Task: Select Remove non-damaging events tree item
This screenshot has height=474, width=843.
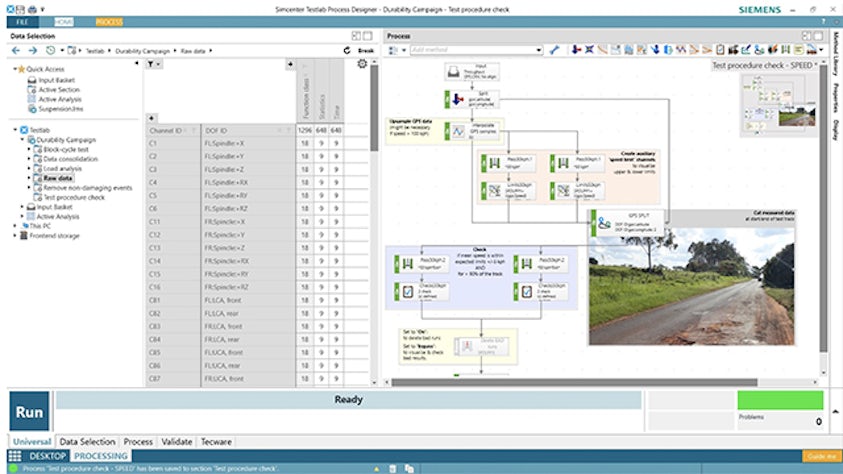Action: (x=88, y=188)
